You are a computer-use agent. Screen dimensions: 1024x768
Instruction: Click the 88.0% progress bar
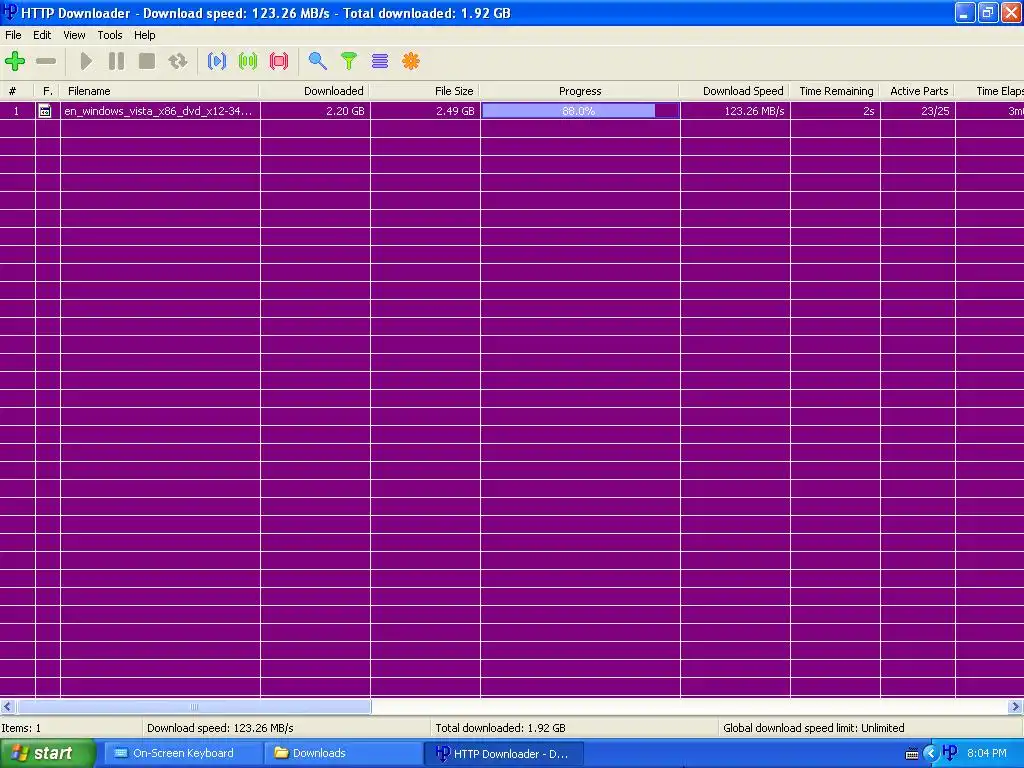[580, 111]
